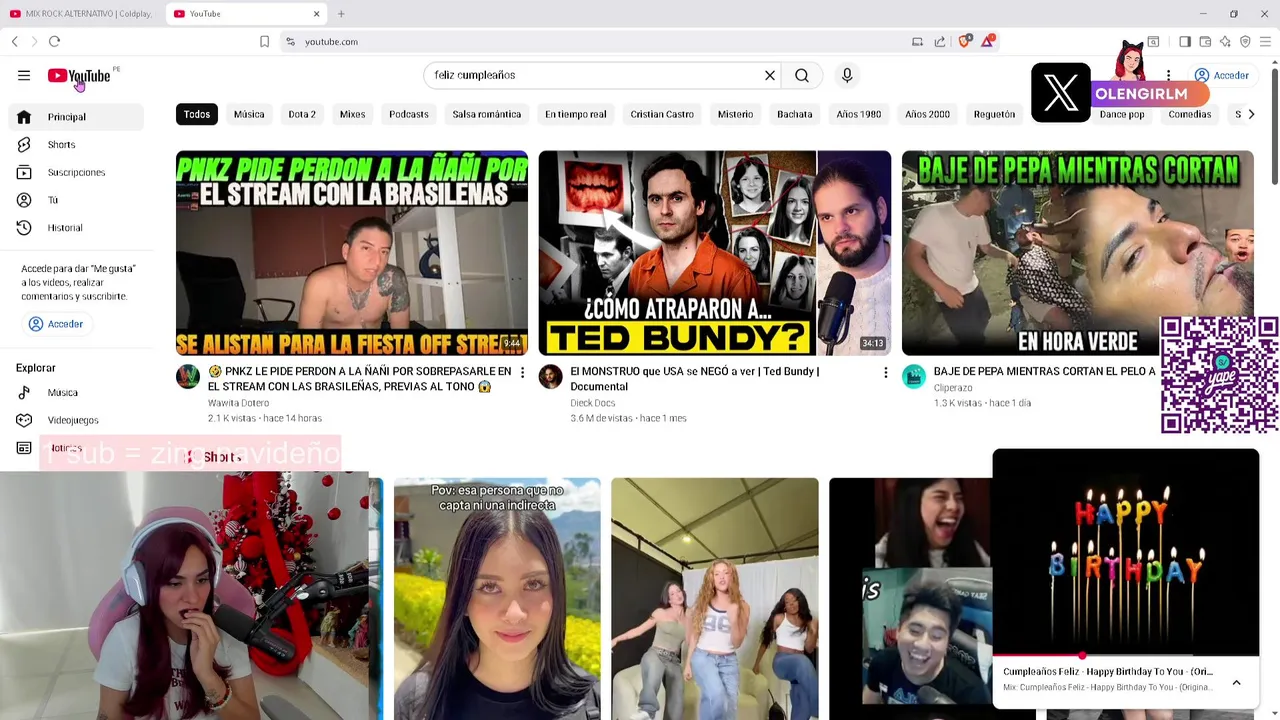Viewport: 1280px width, 720px height.
Task: Open the Brave Wallet icon
Action: pyautogui.click(x=1205, y=41)
